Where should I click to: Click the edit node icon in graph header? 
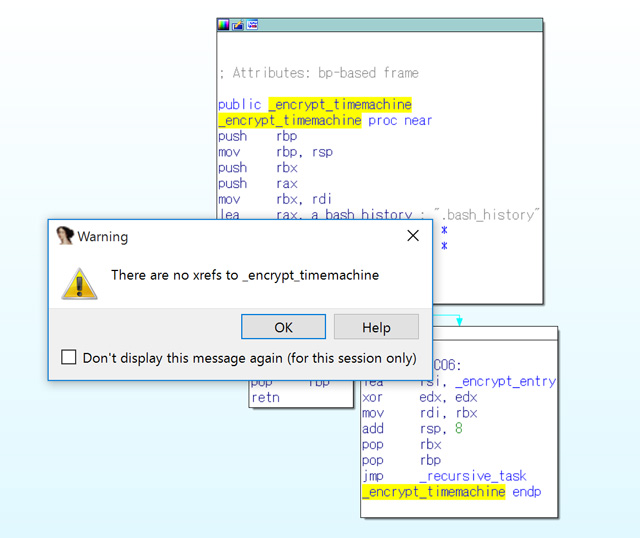(x=238, y=24)
